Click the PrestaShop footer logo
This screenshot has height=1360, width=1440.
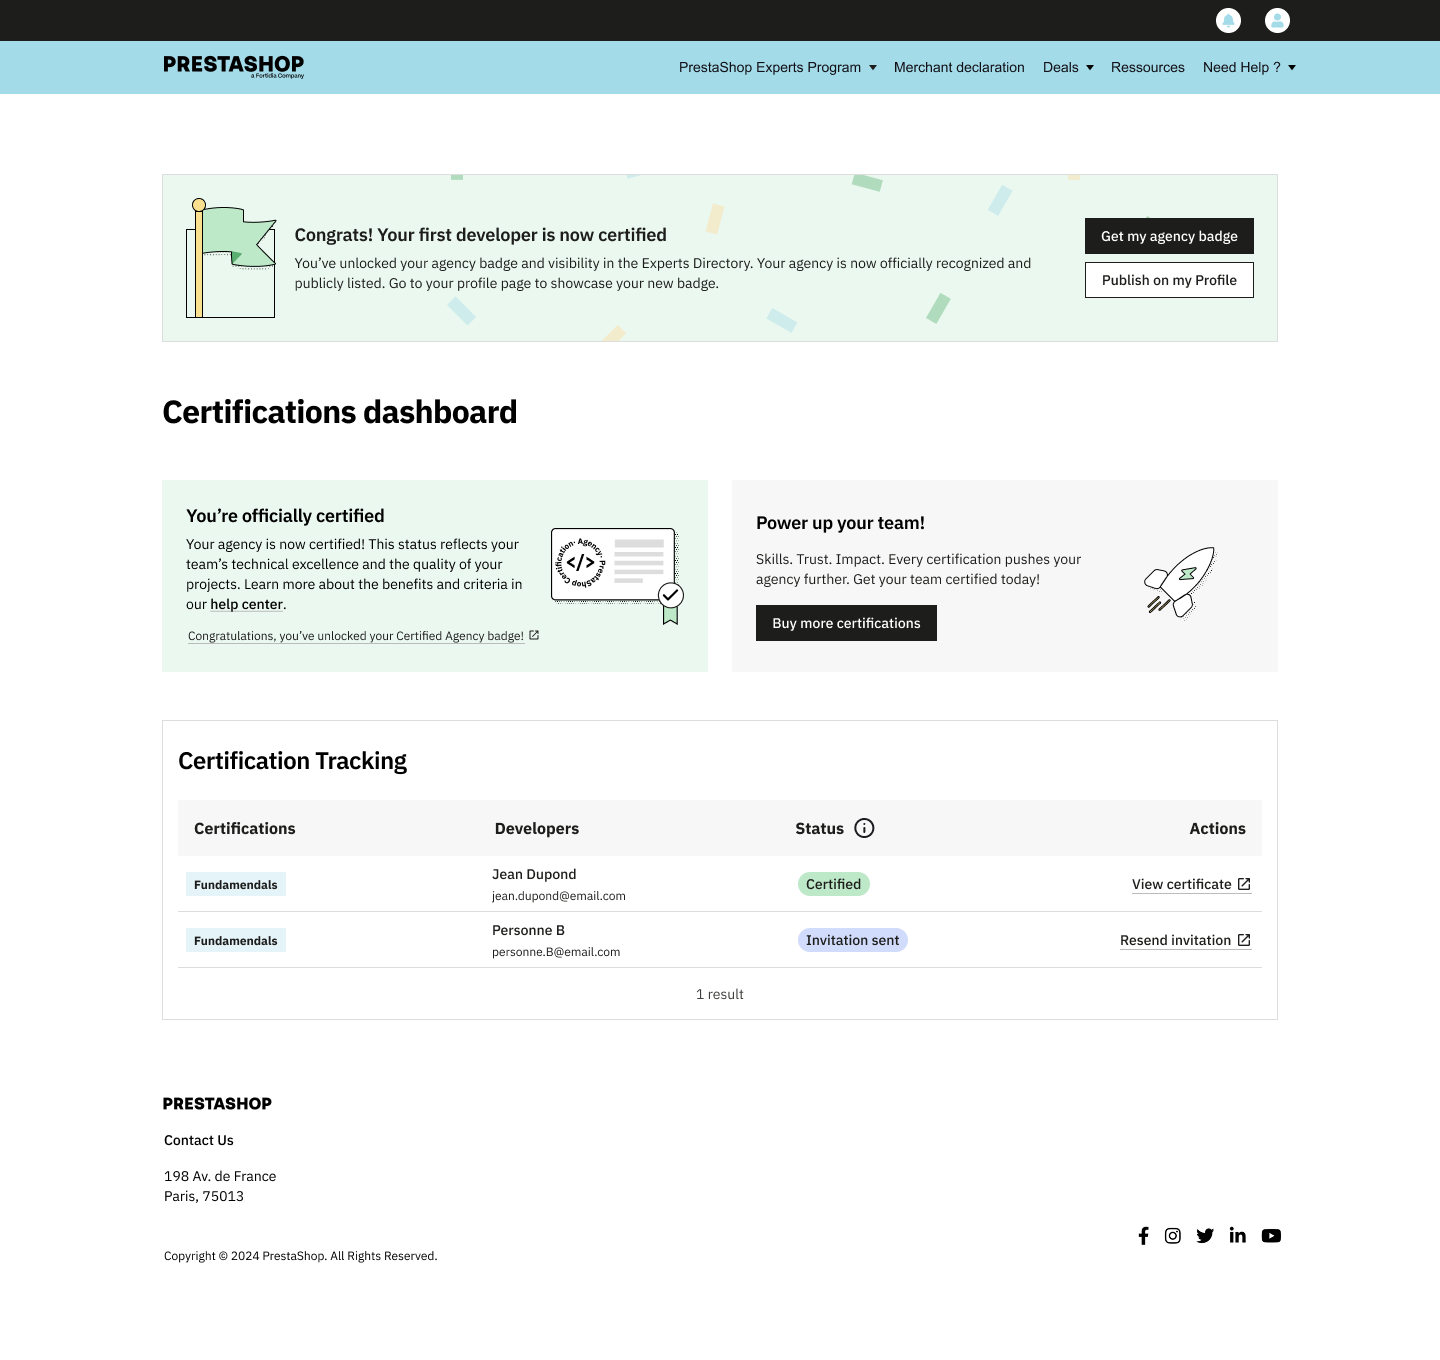pyautogui.click(x=217, y=1103)
